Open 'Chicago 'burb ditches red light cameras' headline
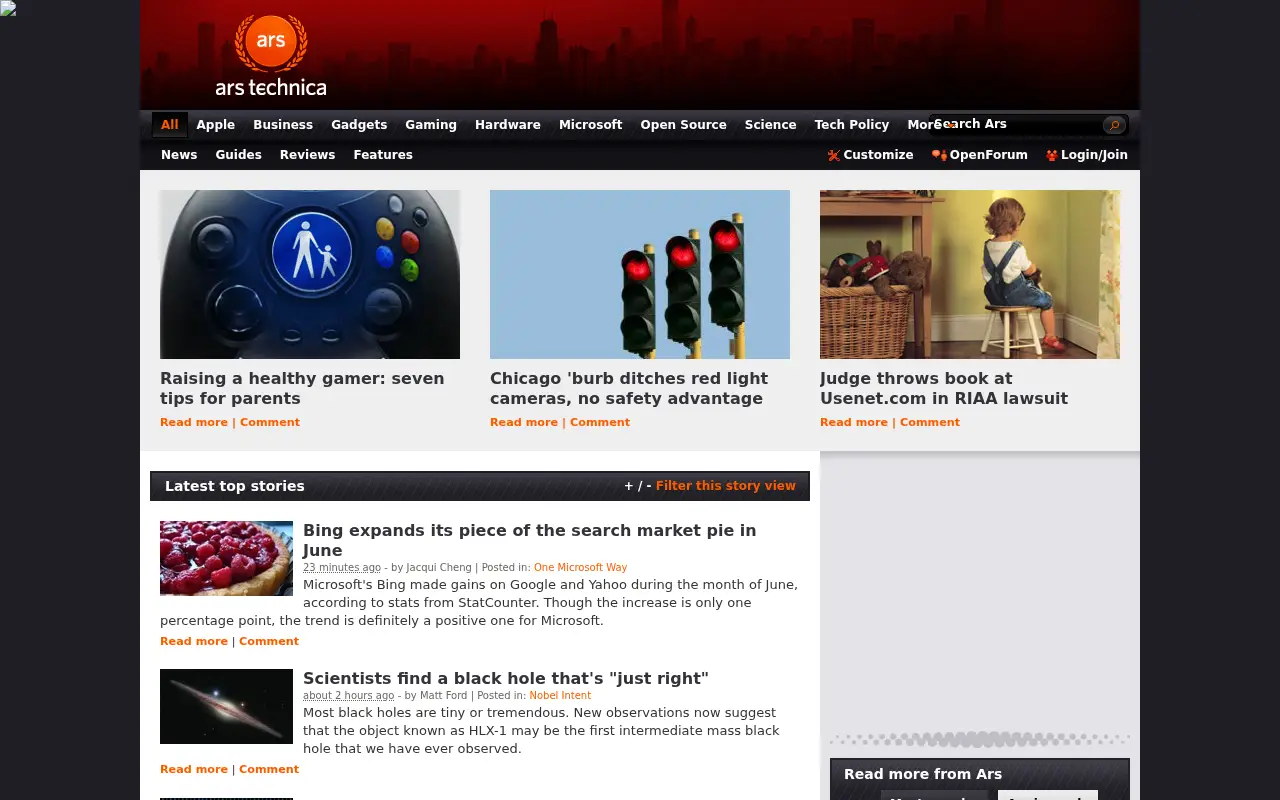Screen dimensions: 1280x800 point(629,388)
